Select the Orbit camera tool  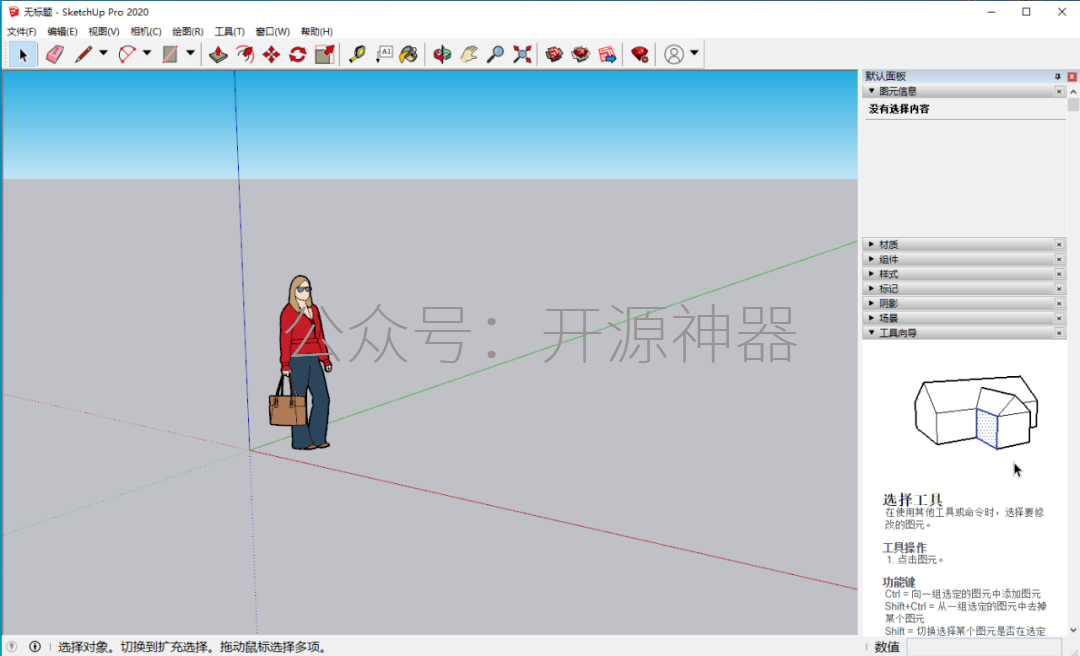[442, 54]
